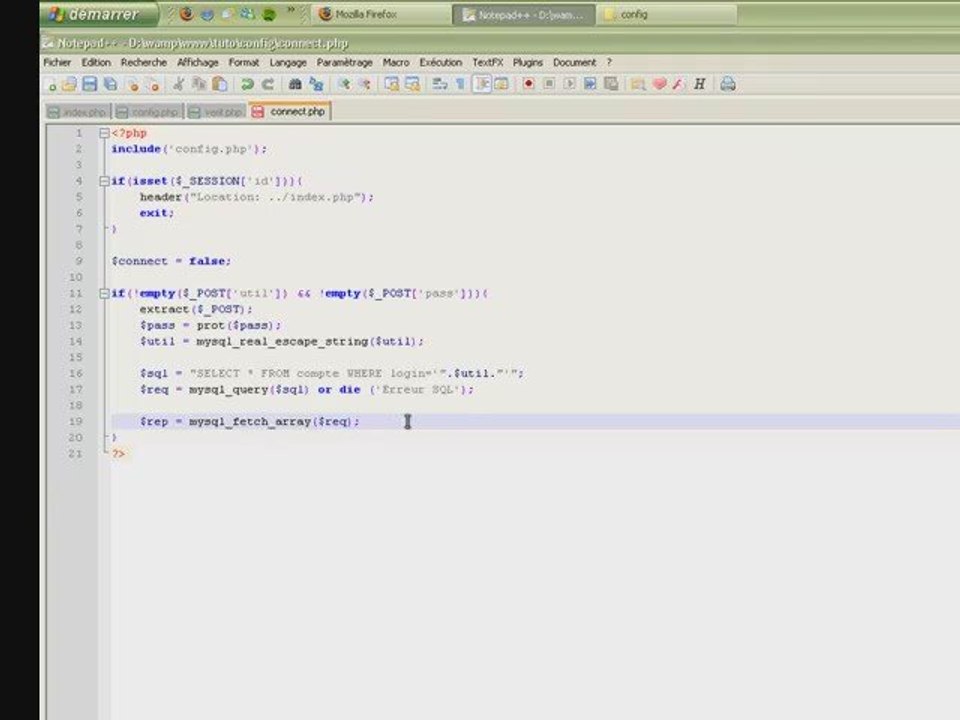This screenshot has height=720, width=960.
Task: Click the include('config.php'); code line
Action: click(x=189, y=149)
